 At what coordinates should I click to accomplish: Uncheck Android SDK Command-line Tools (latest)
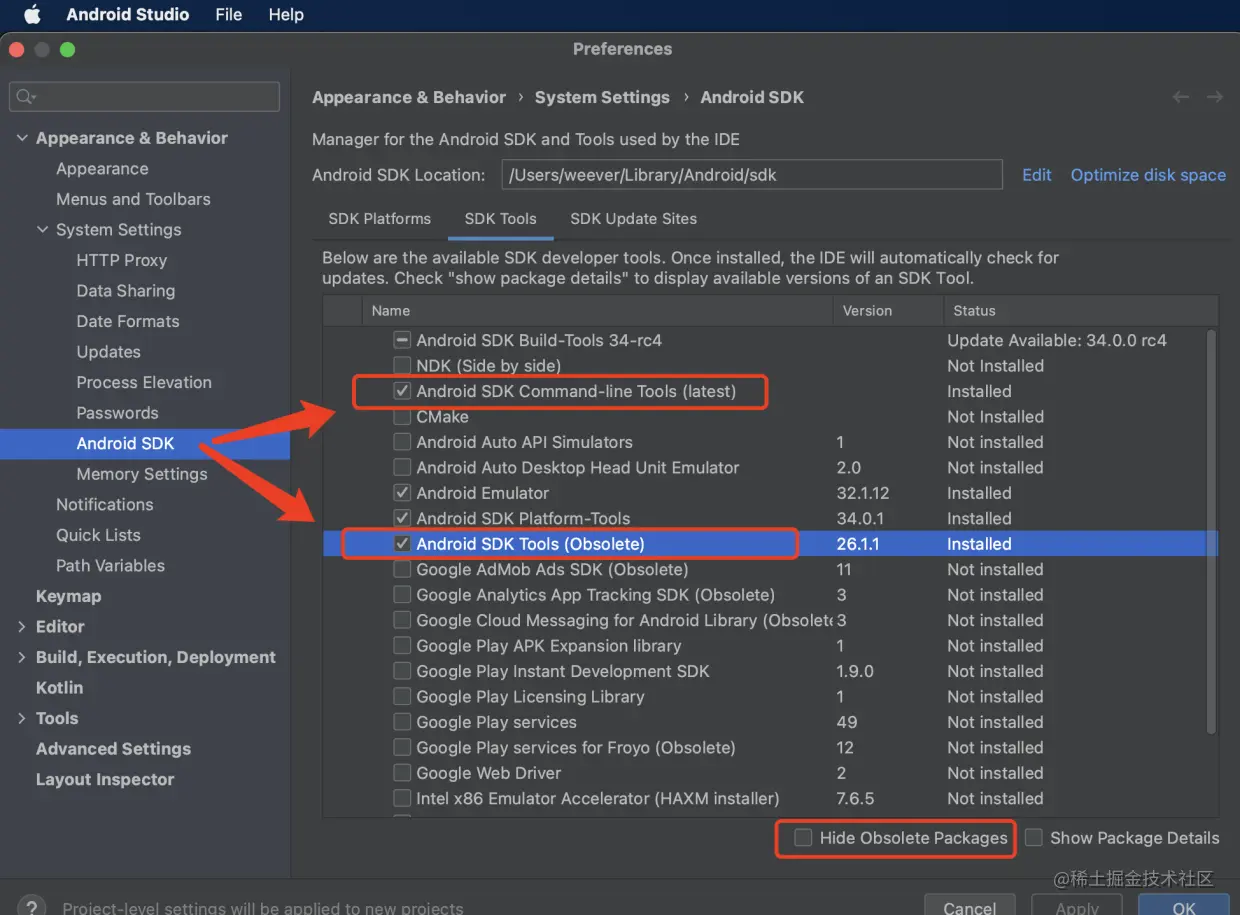(402, 391)
